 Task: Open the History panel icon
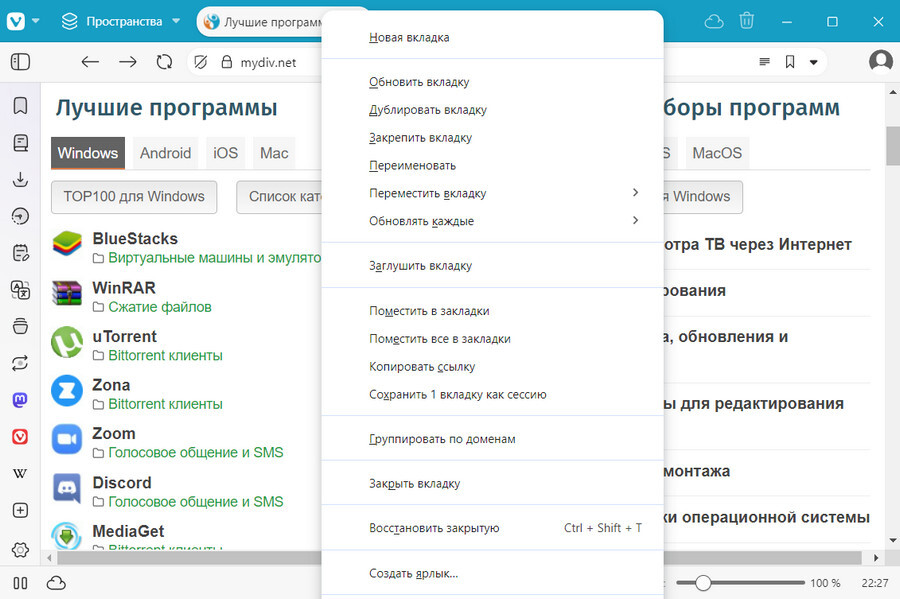pos(20,216)
